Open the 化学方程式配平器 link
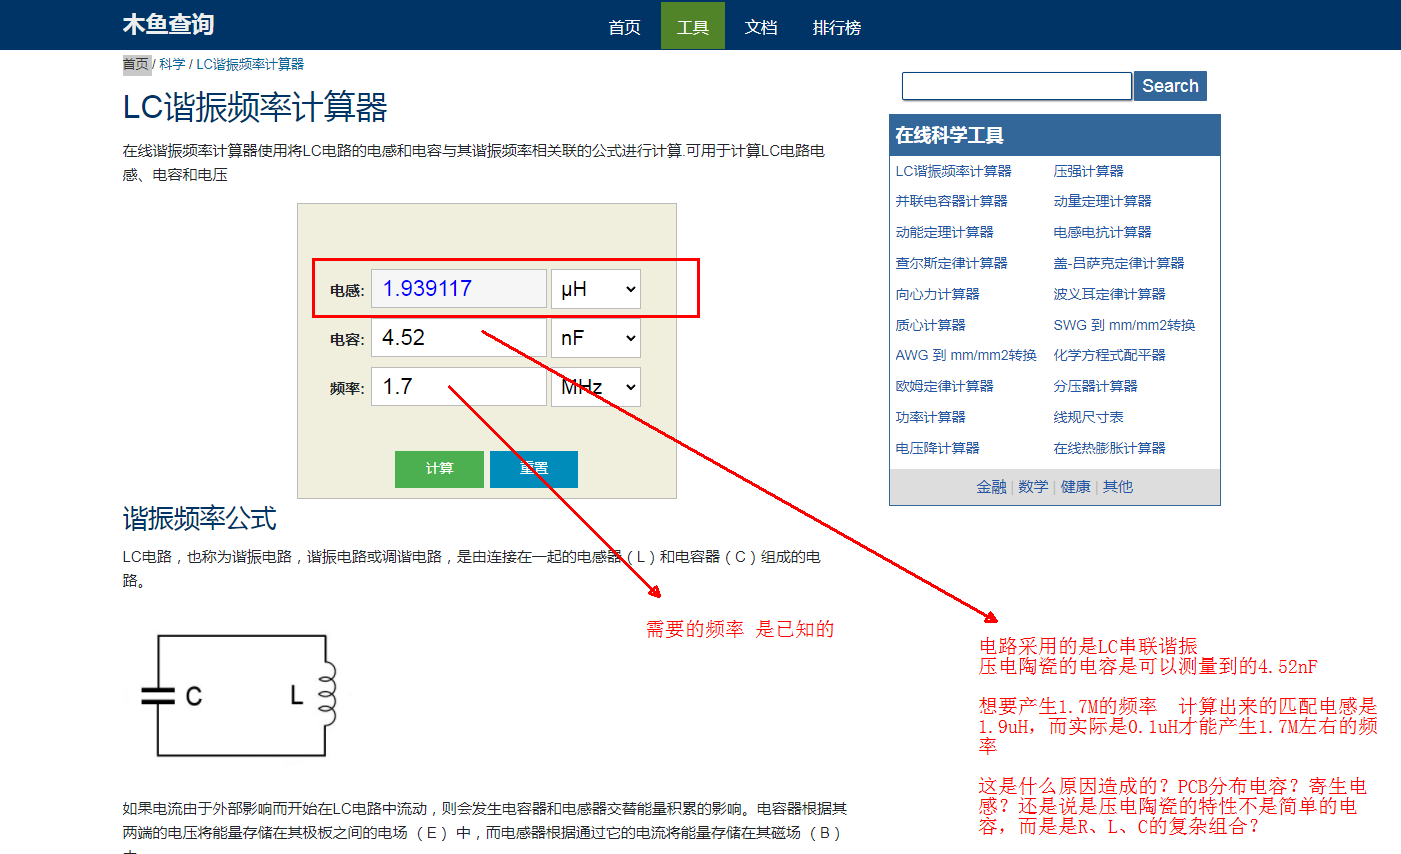The width and height of the screenshot is (1401, 854). coord(1109,355)
